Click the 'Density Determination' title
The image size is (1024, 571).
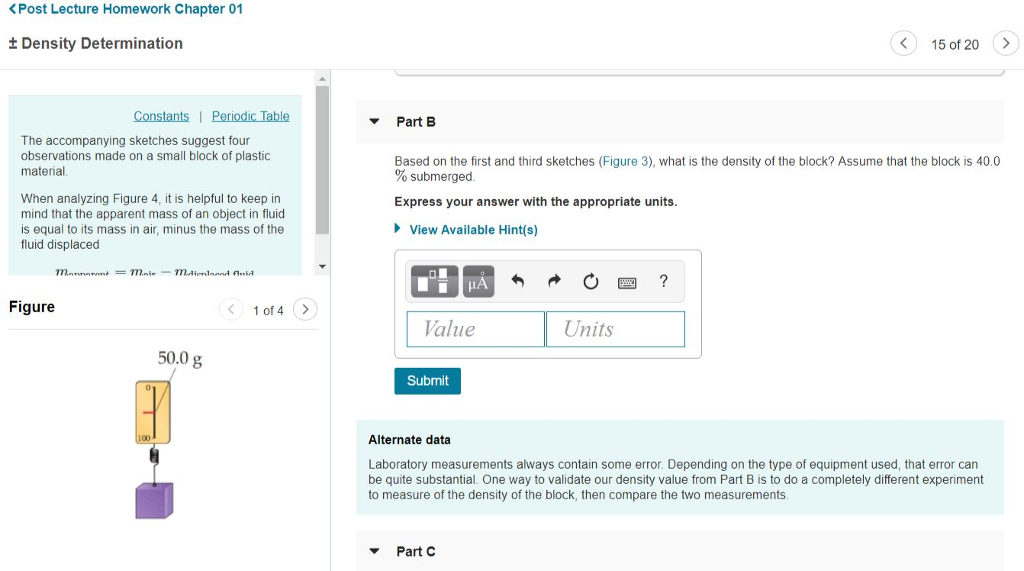(102, 44)
